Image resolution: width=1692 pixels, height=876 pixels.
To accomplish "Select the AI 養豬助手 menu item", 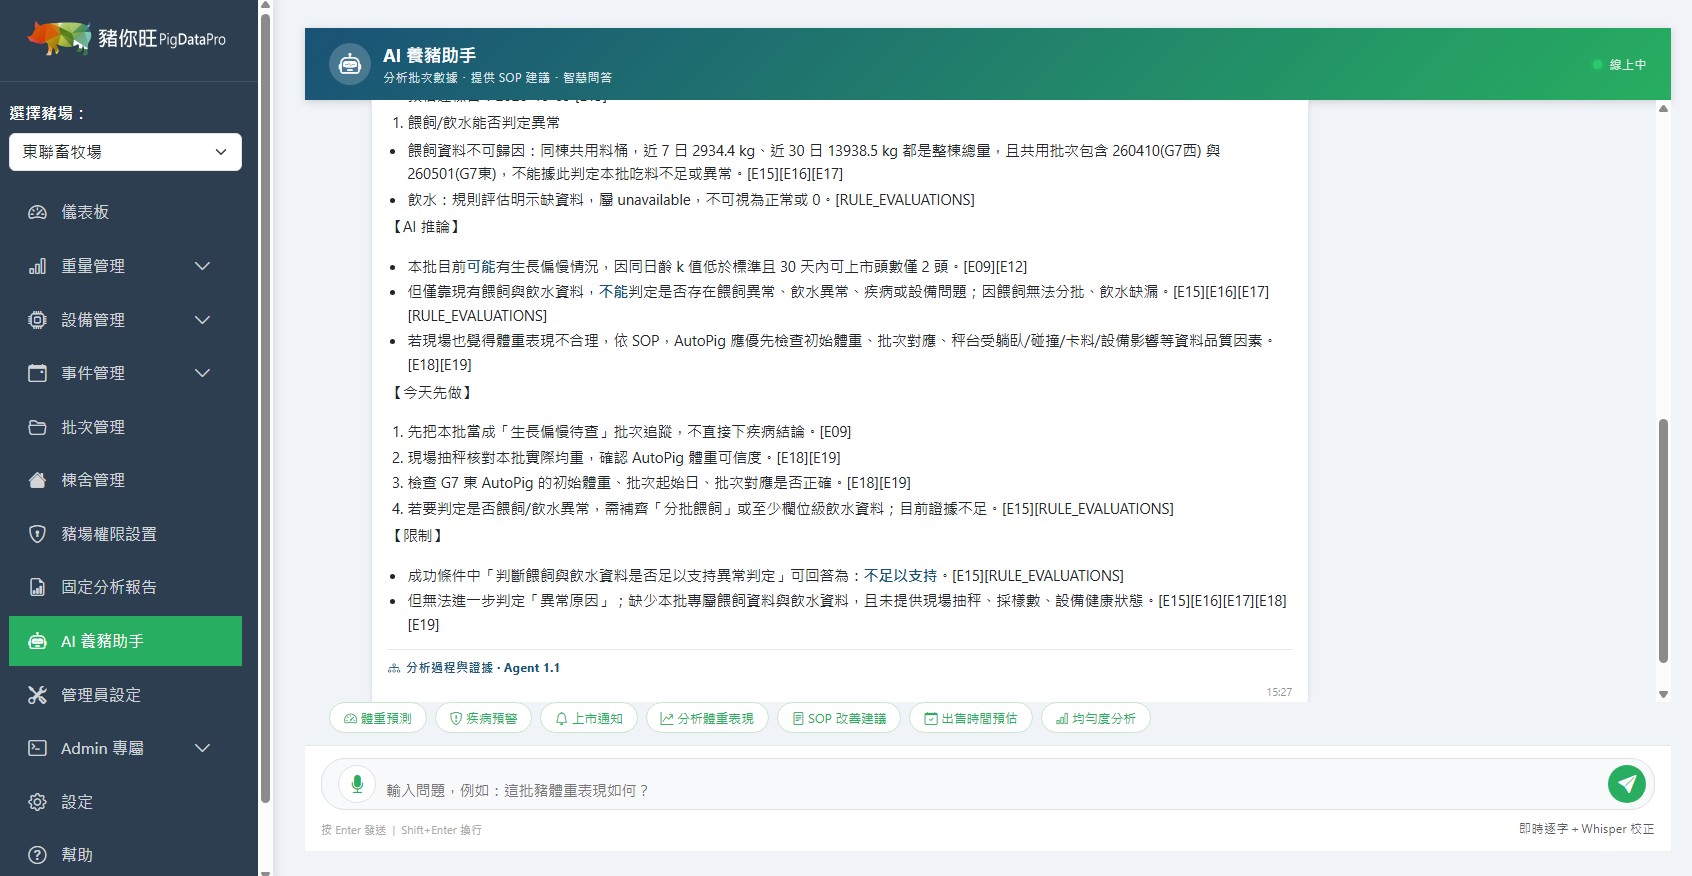I will coord(125,641).
